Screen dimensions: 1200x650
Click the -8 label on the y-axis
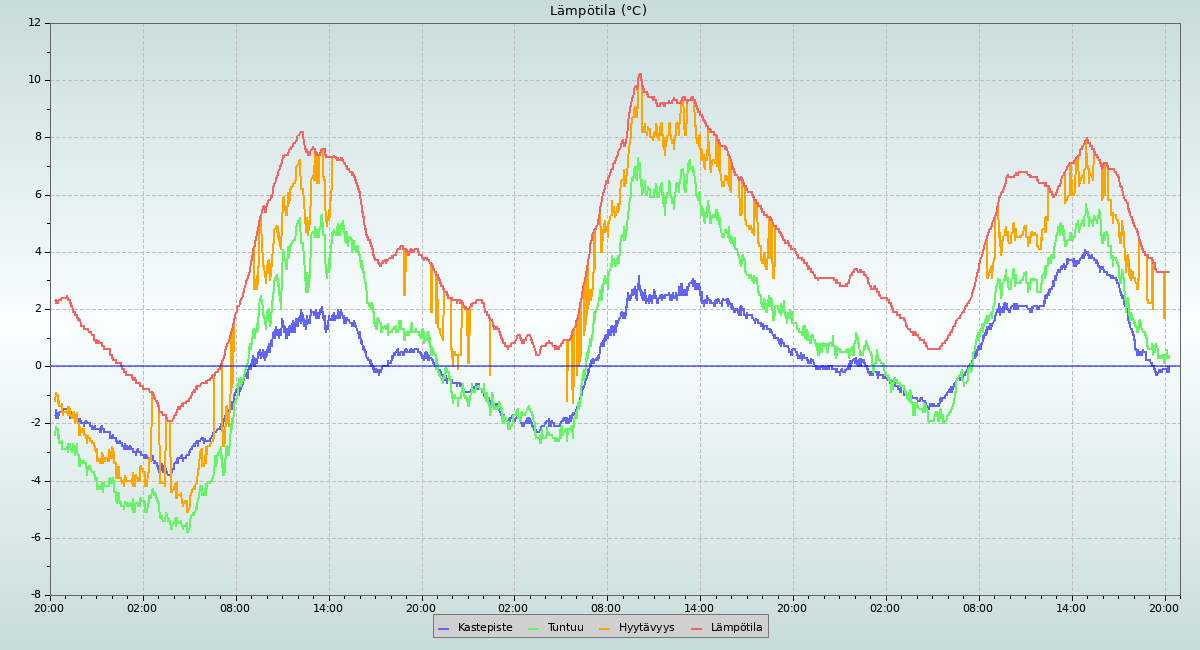(35, 595)
